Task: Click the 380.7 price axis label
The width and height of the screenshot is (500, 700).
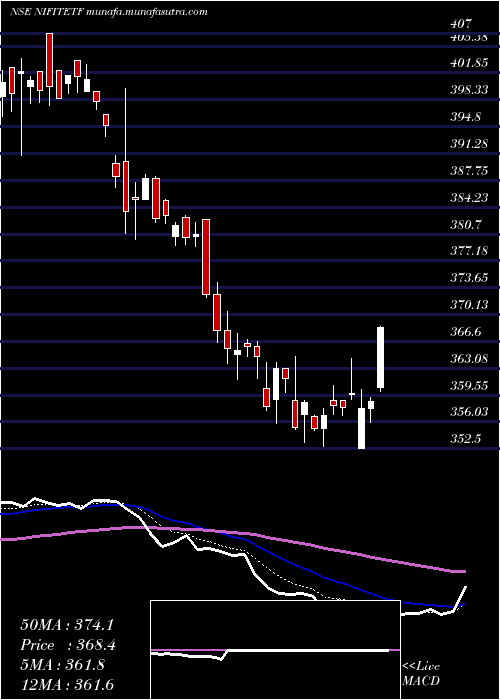Action: 465,224
